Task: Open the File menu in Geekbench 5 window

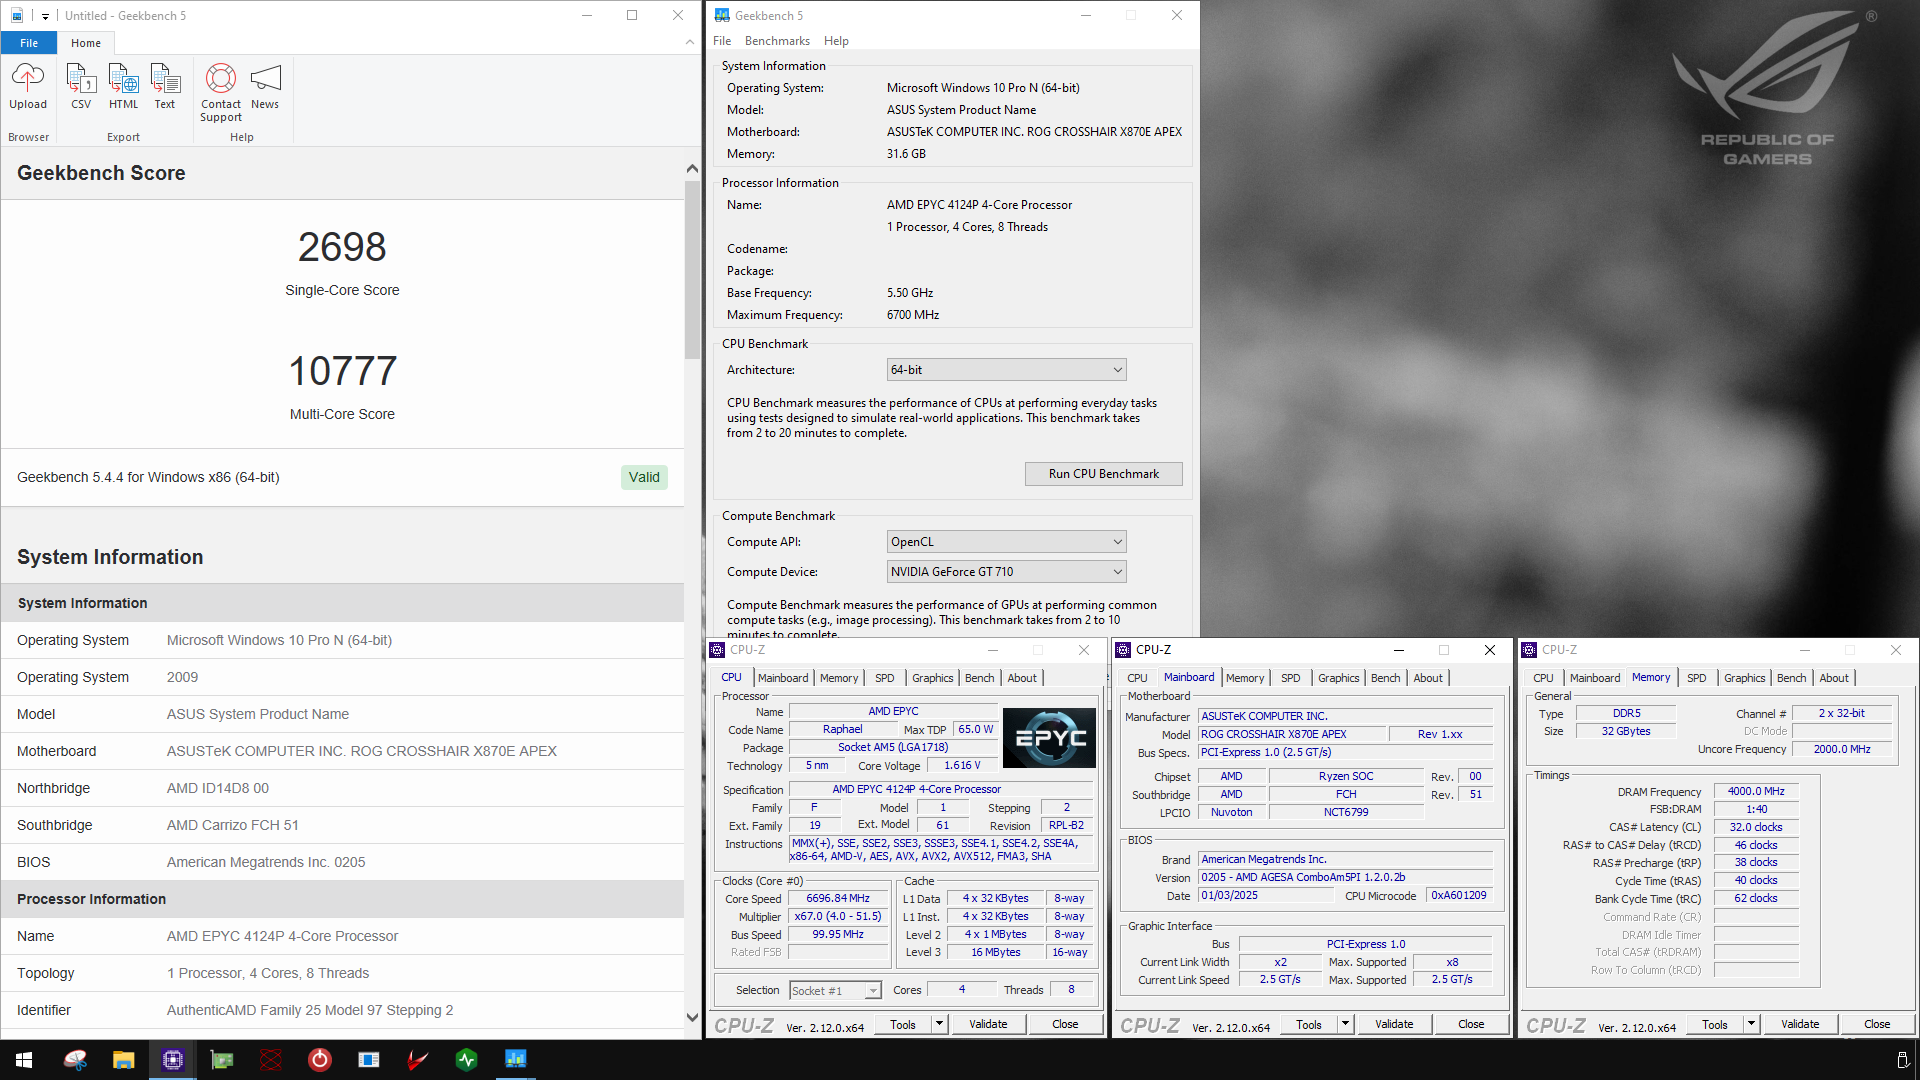Action: (x=722, y=41)
